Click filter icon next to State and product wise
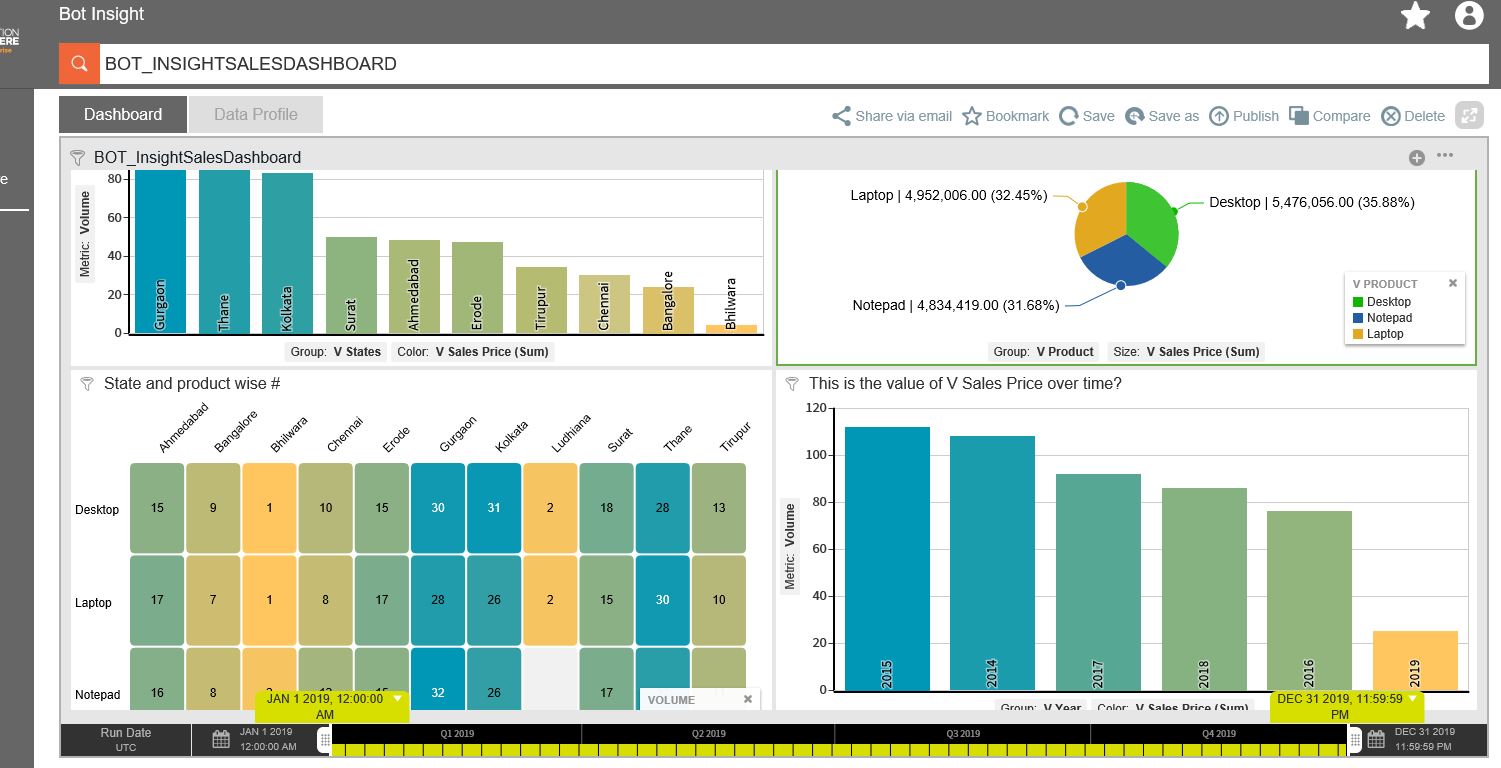This screenshot has height=768, width=1501. point(87,384)
